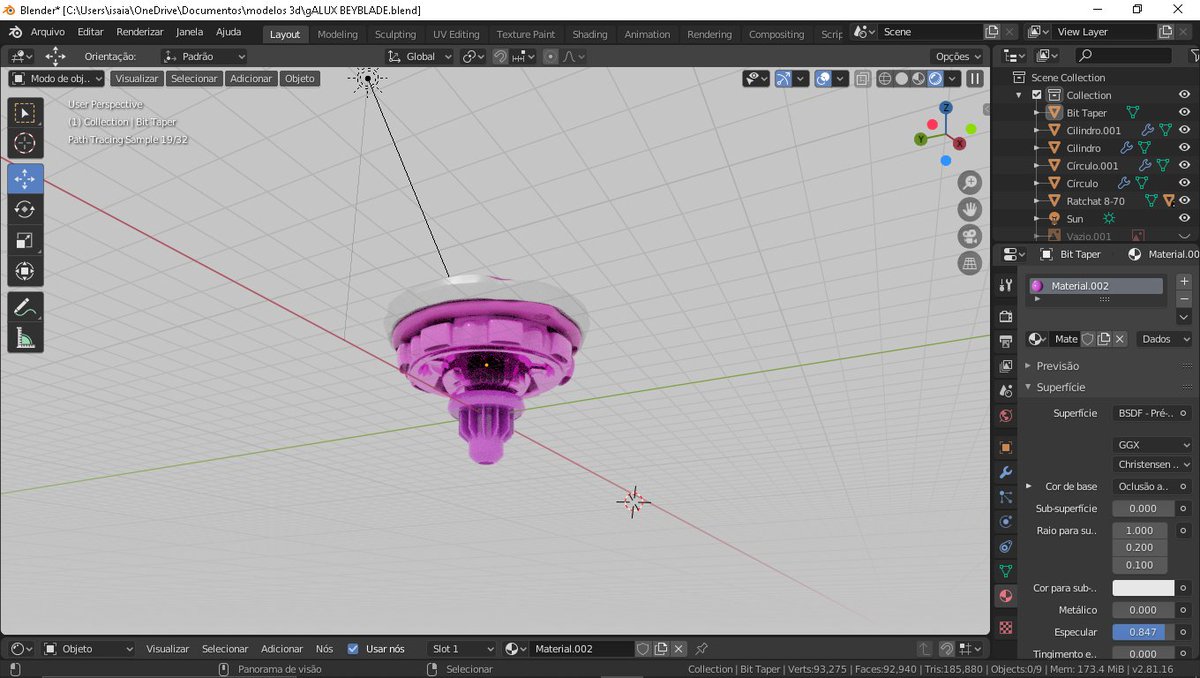The height and width of the screenshot is (678, 1200).
Task: Hide Sun with its eye icon
Action: coord(1184,218)
